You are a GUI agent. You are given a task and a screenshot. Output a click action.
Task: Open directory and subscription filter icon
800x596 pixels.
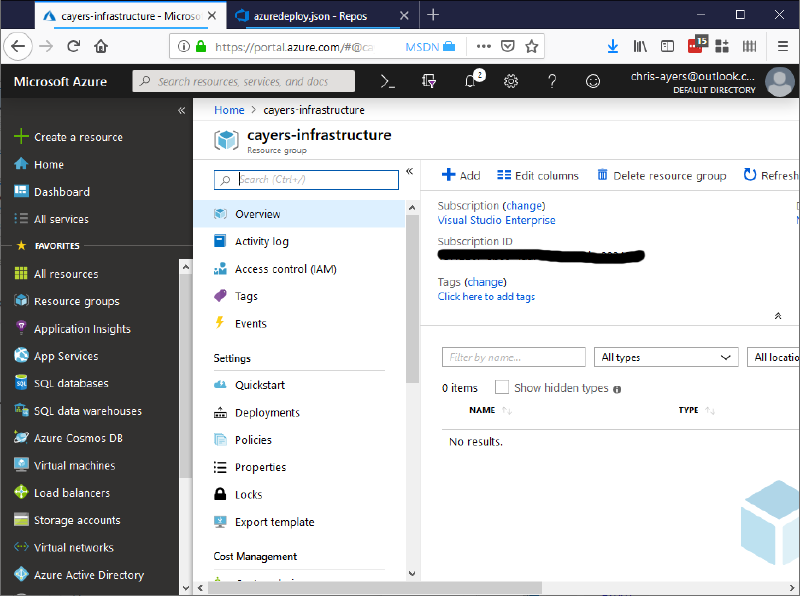(x=430, y=81)
